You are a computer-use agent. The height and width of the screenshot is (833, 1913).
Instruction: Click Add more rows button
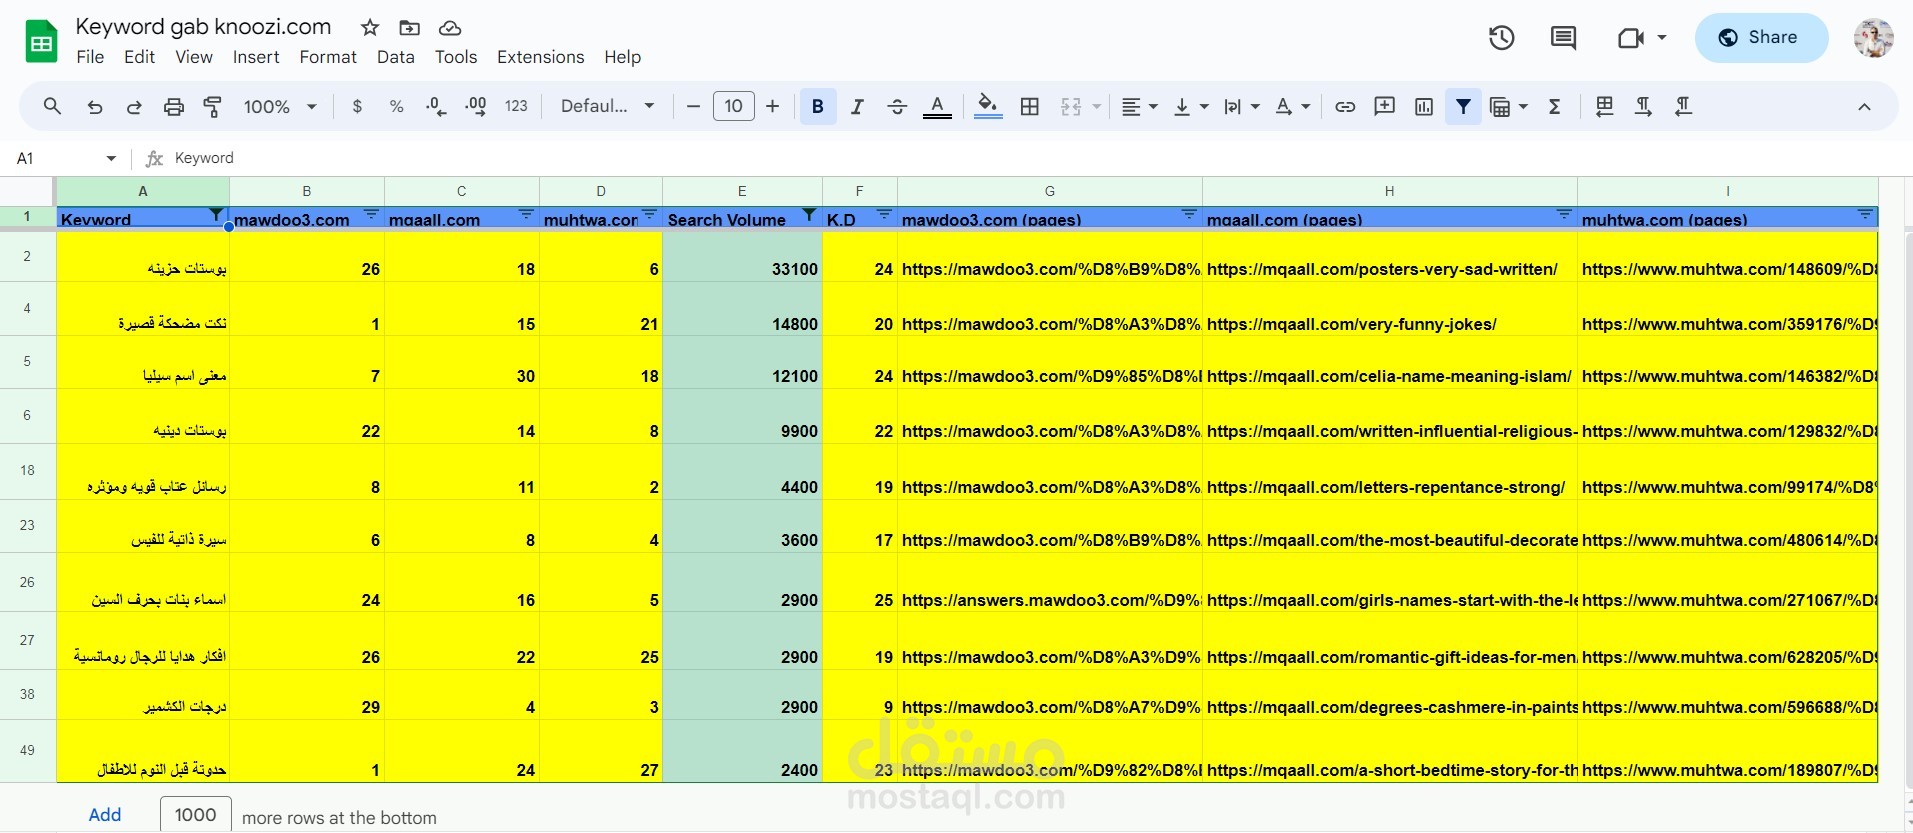point(105,814)
